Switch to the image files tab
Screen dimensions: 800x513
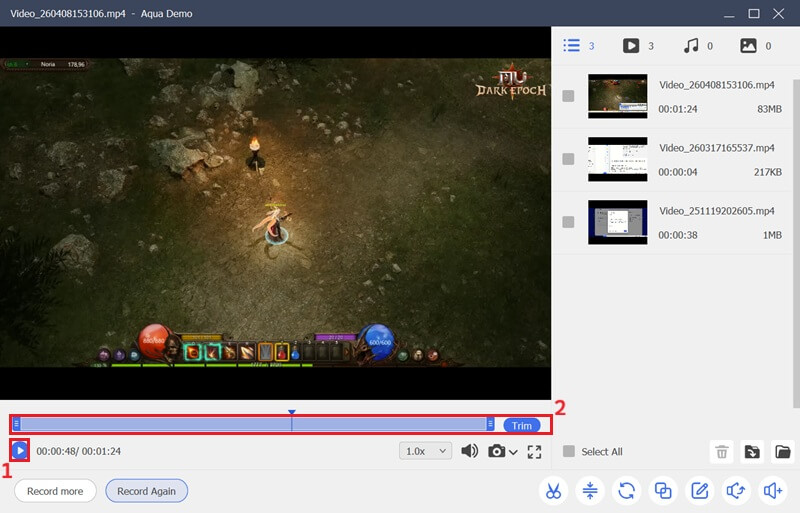756,45
